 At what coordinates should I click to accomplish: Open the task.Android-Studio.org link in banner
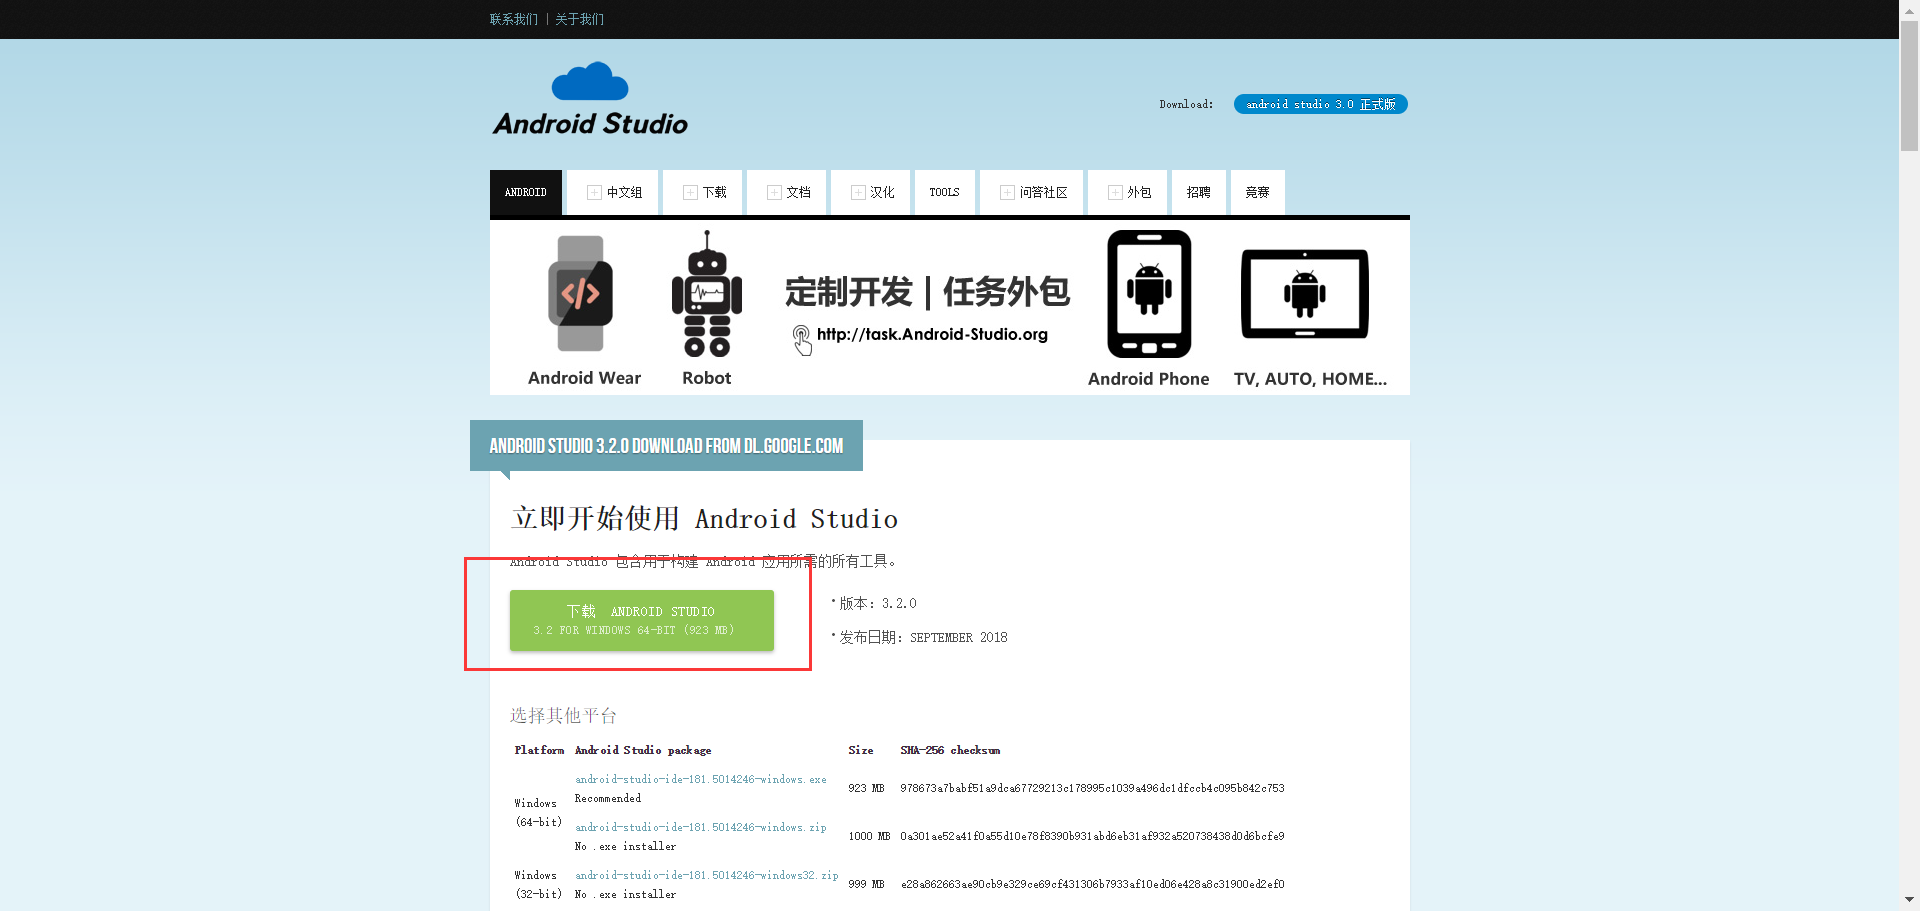(x=932, y=334)
